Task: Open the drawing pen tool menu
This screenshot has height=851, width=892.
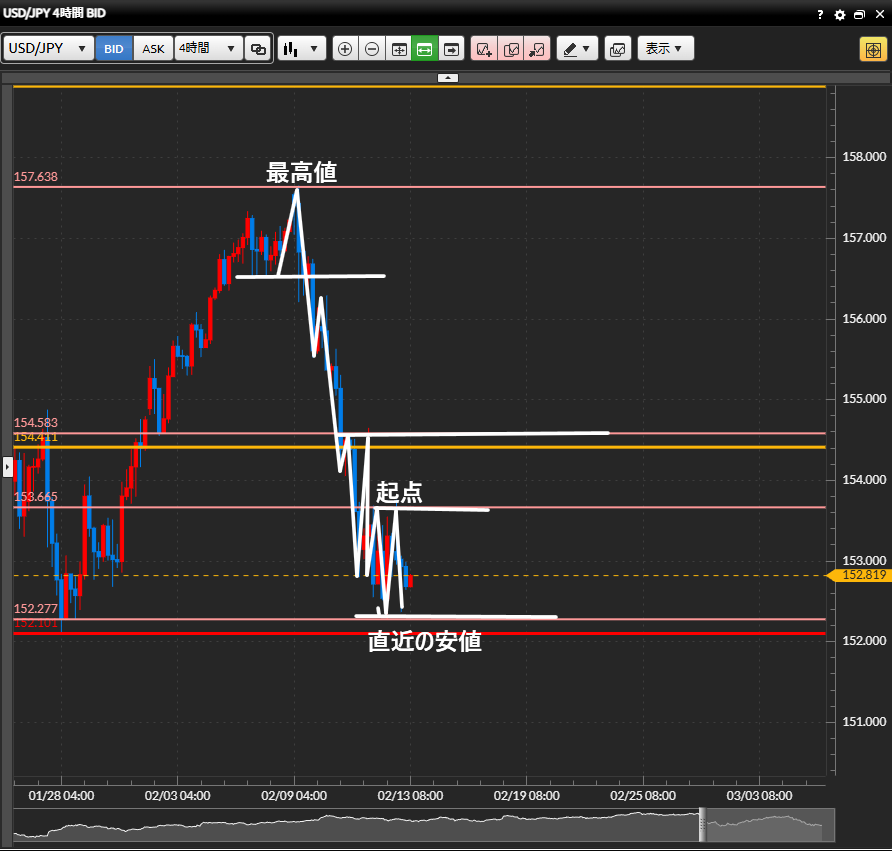Action: click(x=577, y=49)
